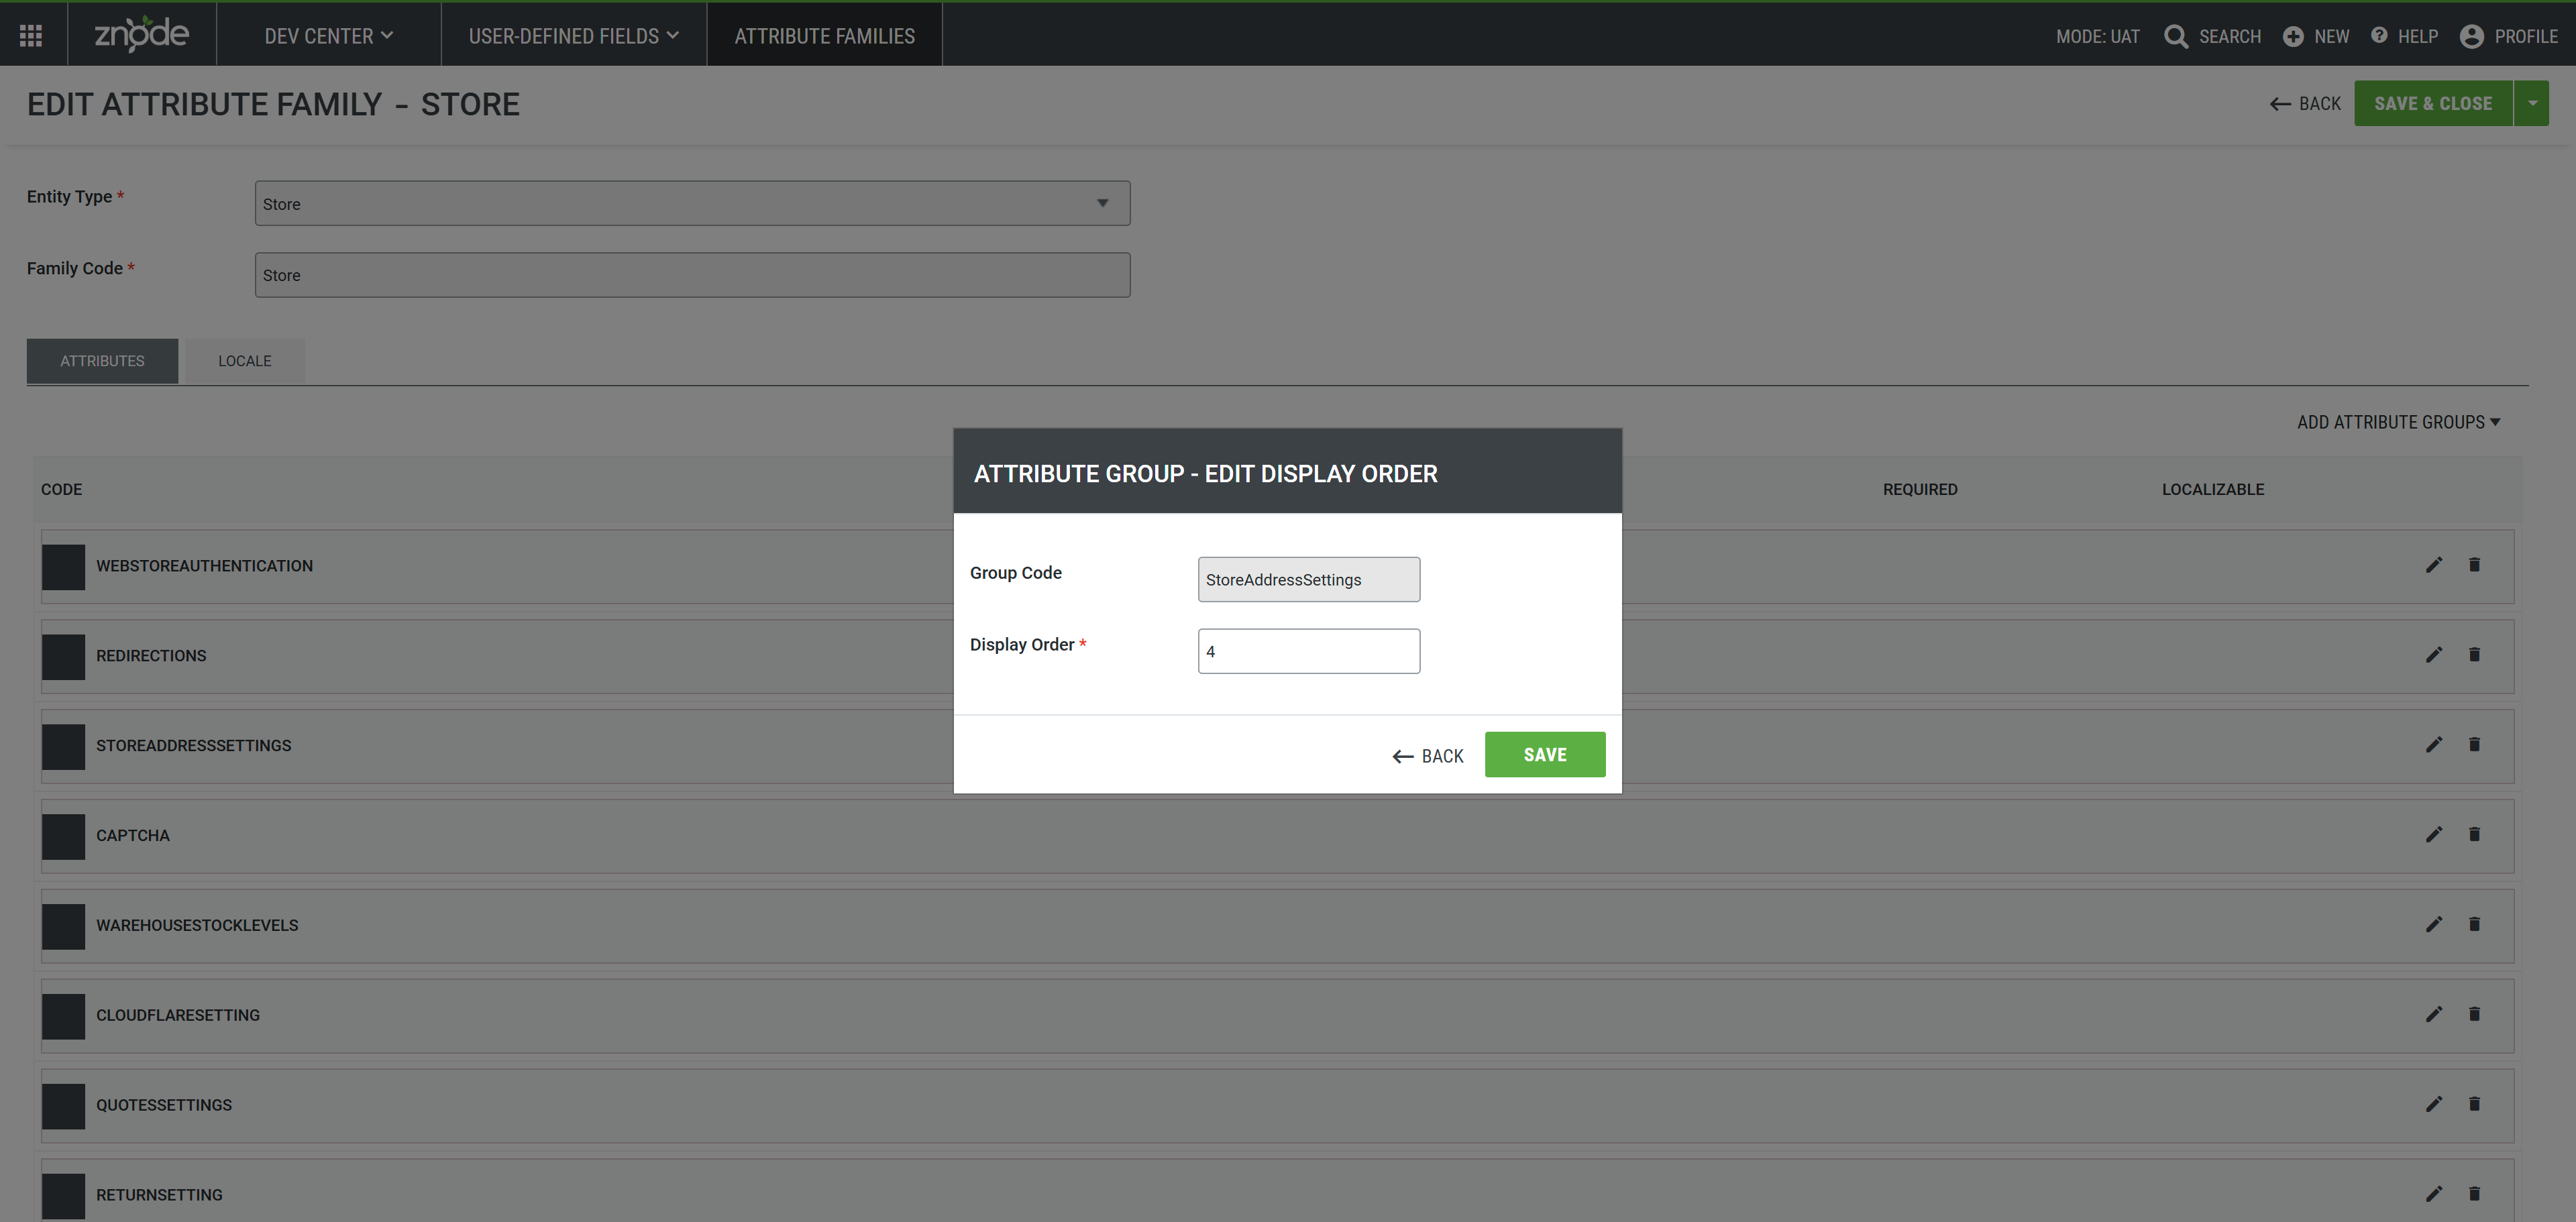This screenshot has width=2576, height=1222.
Task: Open Attribute Families nav item
Action: click(824, 36)
